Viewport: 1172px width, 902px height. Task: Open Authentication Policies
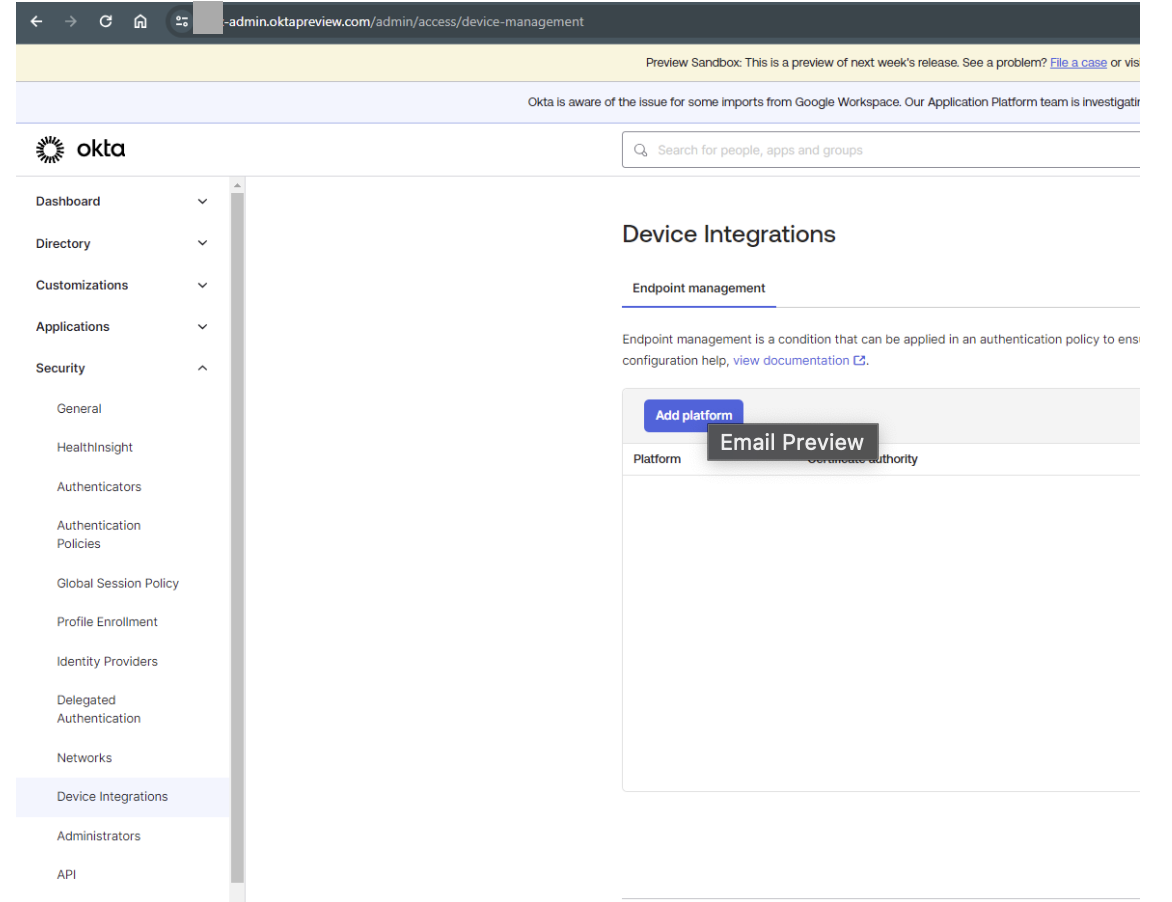[x=99, y=535]
